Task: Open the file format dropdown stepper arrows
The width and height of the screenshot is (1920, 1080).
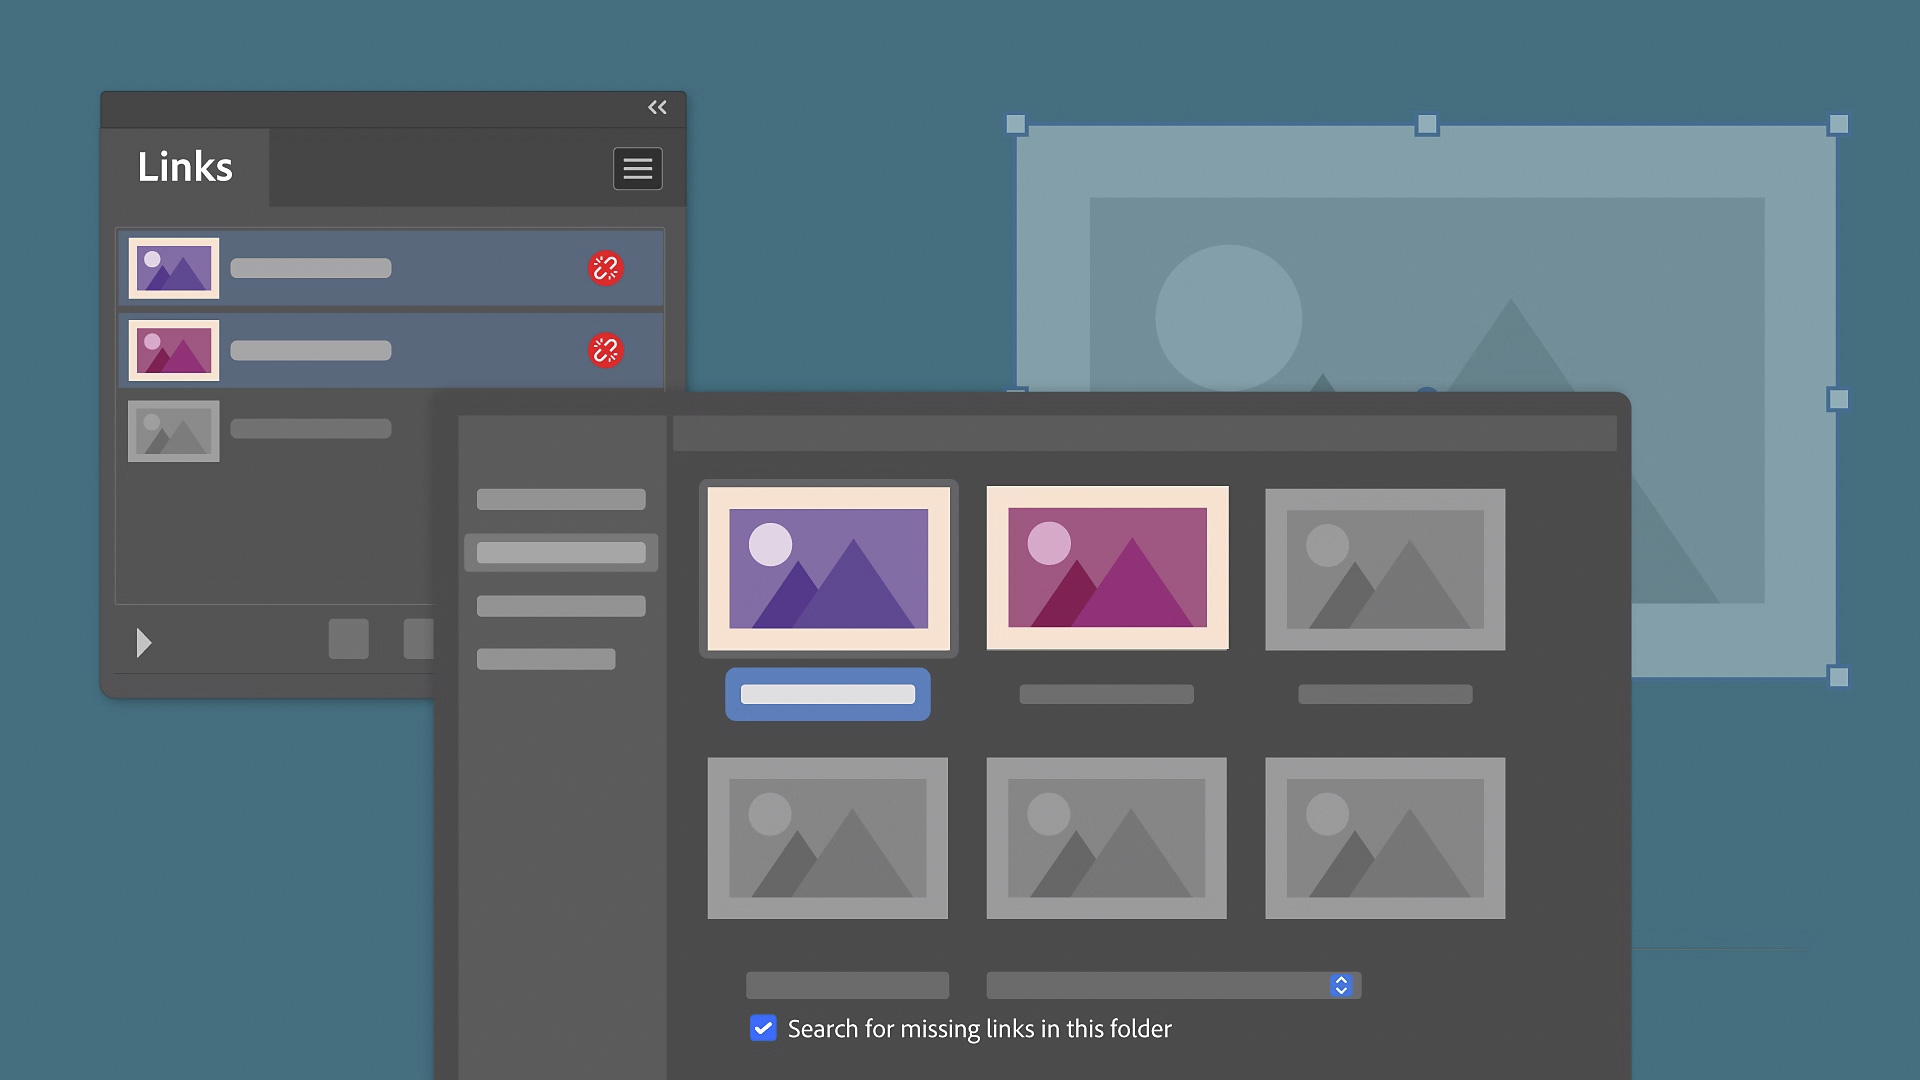Action: [1341, 985]
